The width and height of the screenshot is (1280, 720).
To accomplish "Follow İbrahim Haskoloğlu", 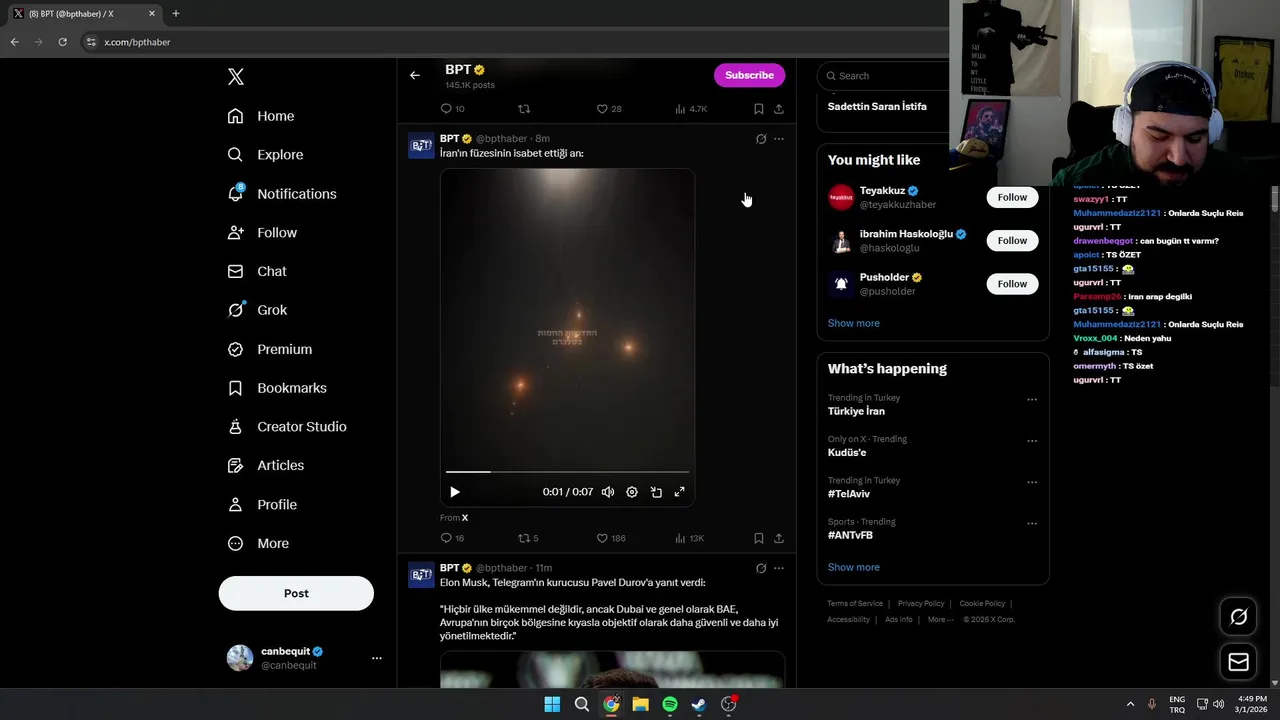I will coord(1012,240).
